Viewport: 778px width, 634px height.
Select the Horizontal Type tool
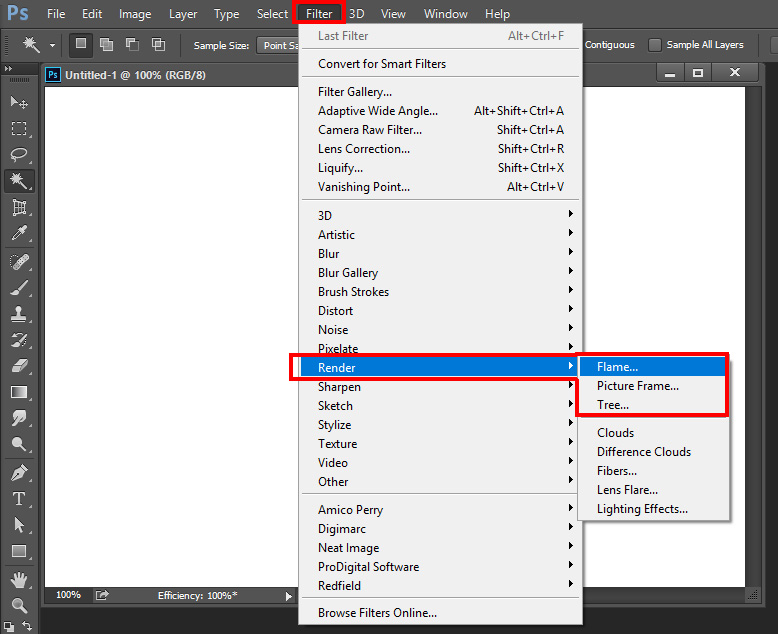[x=19, y=499]
